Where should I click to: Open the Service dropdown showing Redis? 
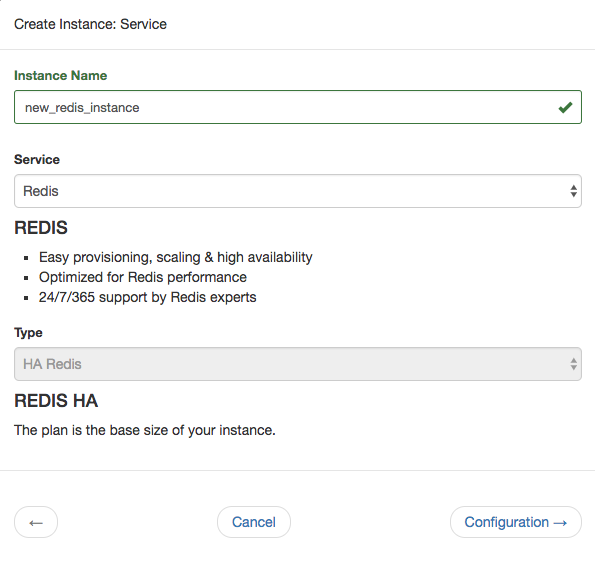click(298, 191)
